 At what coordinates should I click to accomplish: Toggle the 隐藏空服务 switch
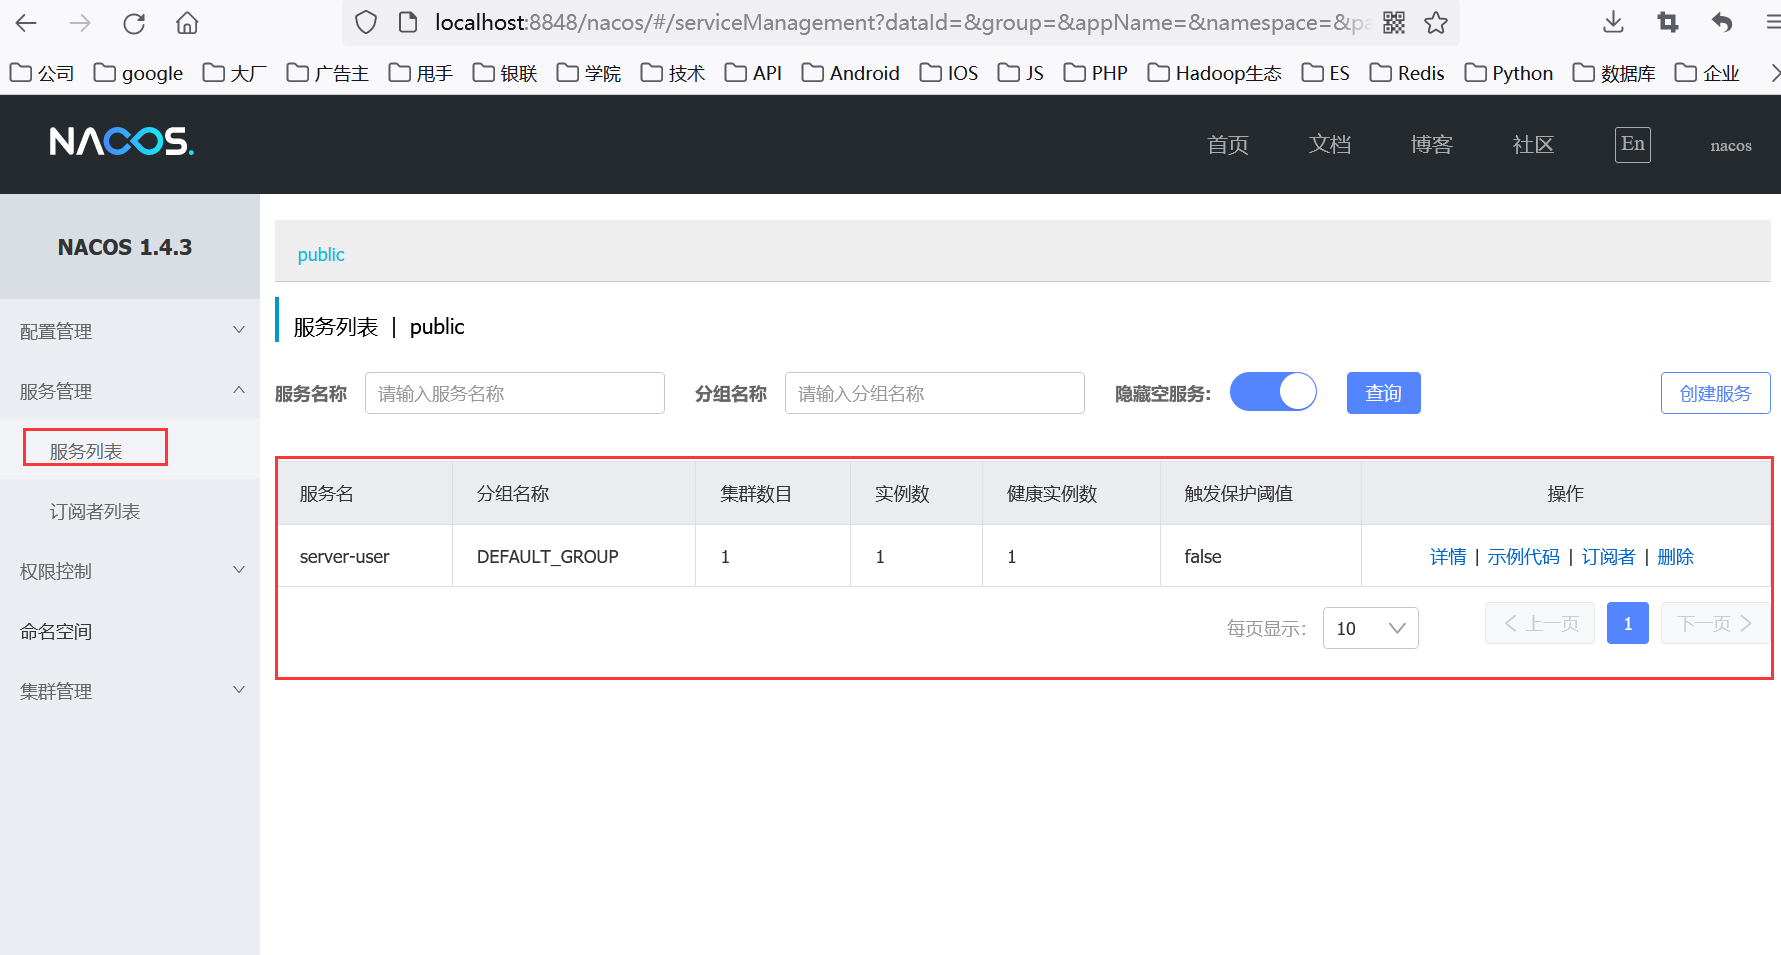(x=1273, y=392)
